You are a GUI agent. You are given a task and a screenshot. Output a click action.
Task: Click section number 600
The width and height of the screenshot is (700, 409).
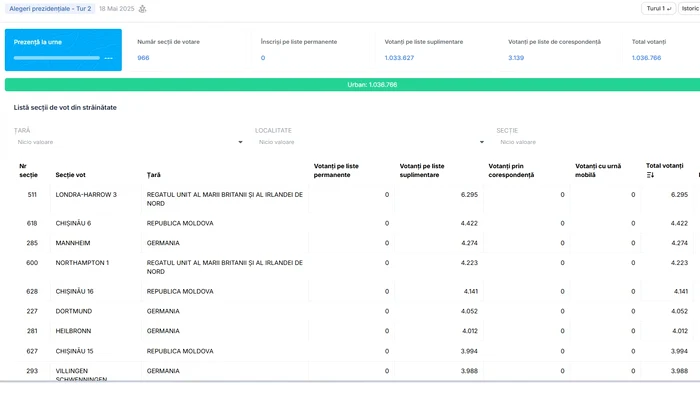[32, 263]
